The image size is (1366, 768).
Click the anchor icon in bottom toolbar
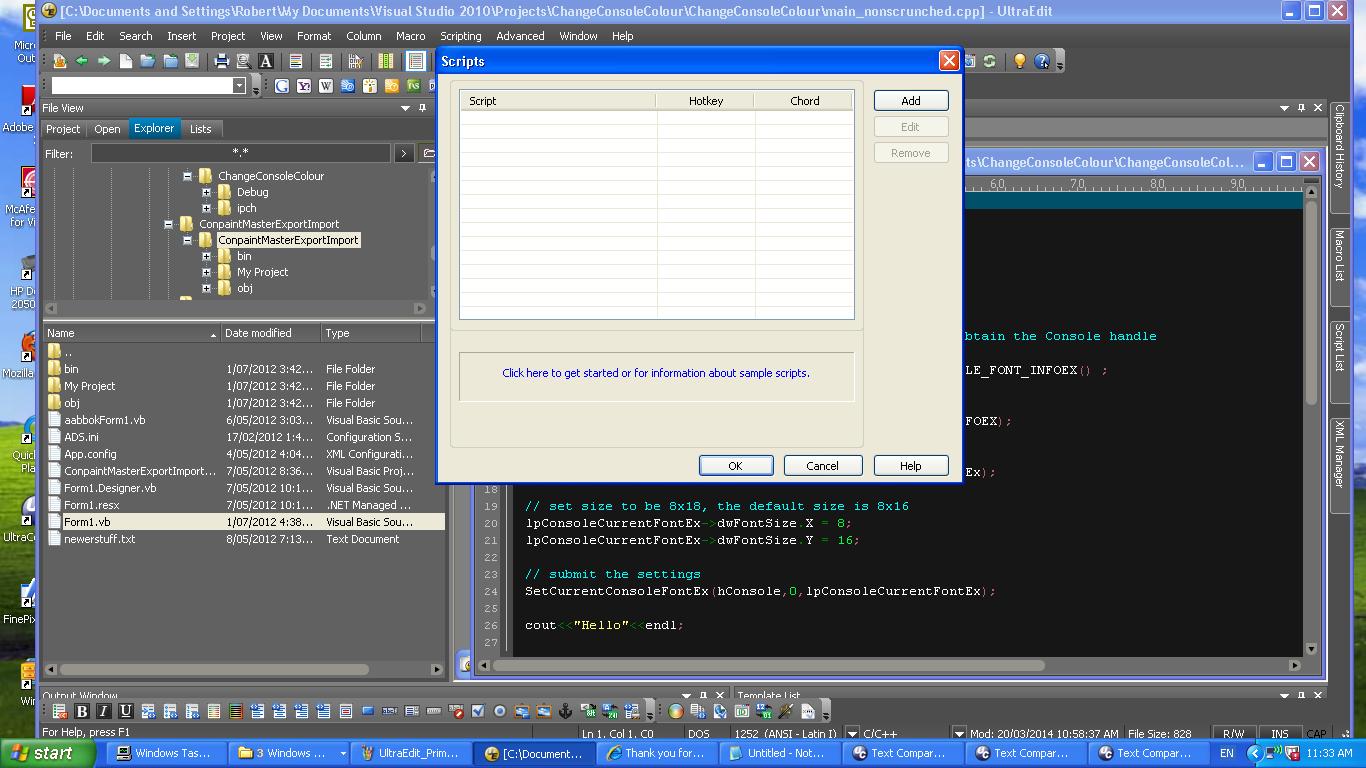(565, 711)
